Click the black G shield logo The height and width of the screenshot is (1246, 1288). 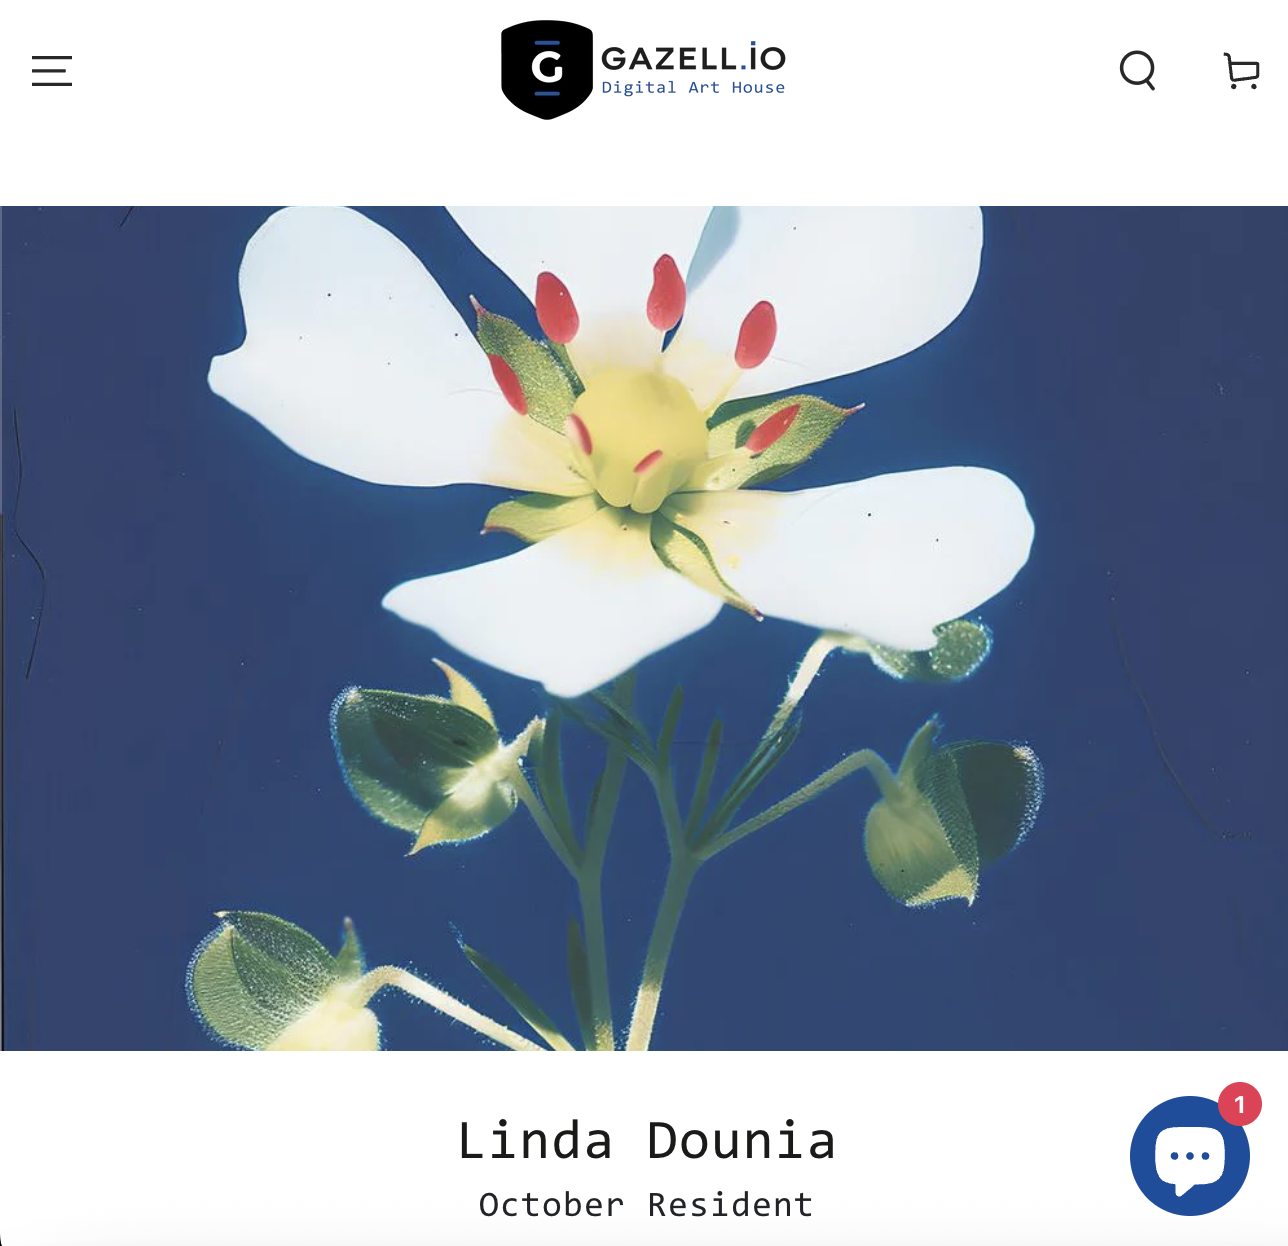pos(547,70)
